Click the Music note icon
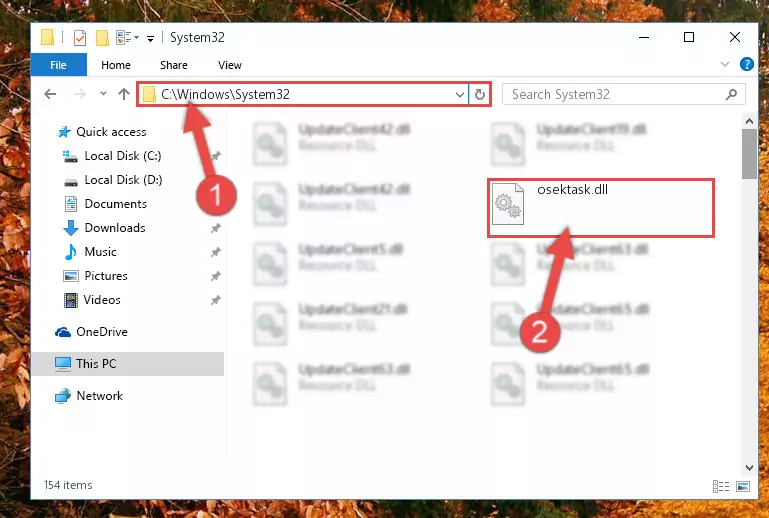 tap(71, 252)
